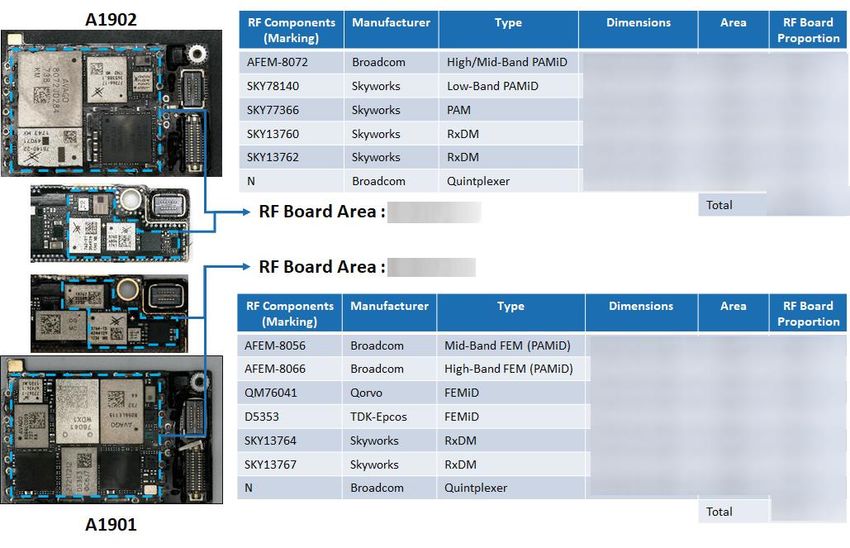Click the SKY13764 cell

290,440
